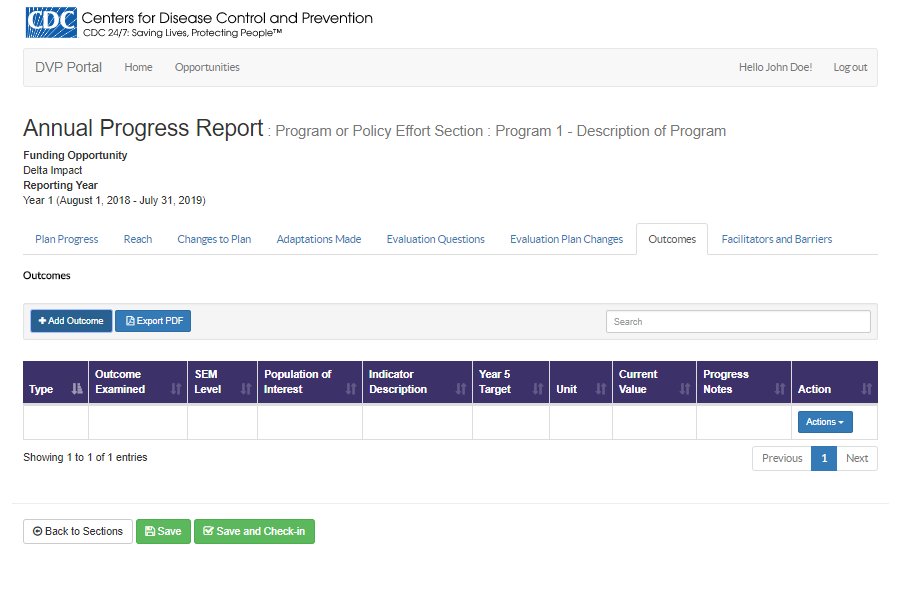Sort by Year 5 Target arrows
This screenshot has width=912, height=589.
538,389
